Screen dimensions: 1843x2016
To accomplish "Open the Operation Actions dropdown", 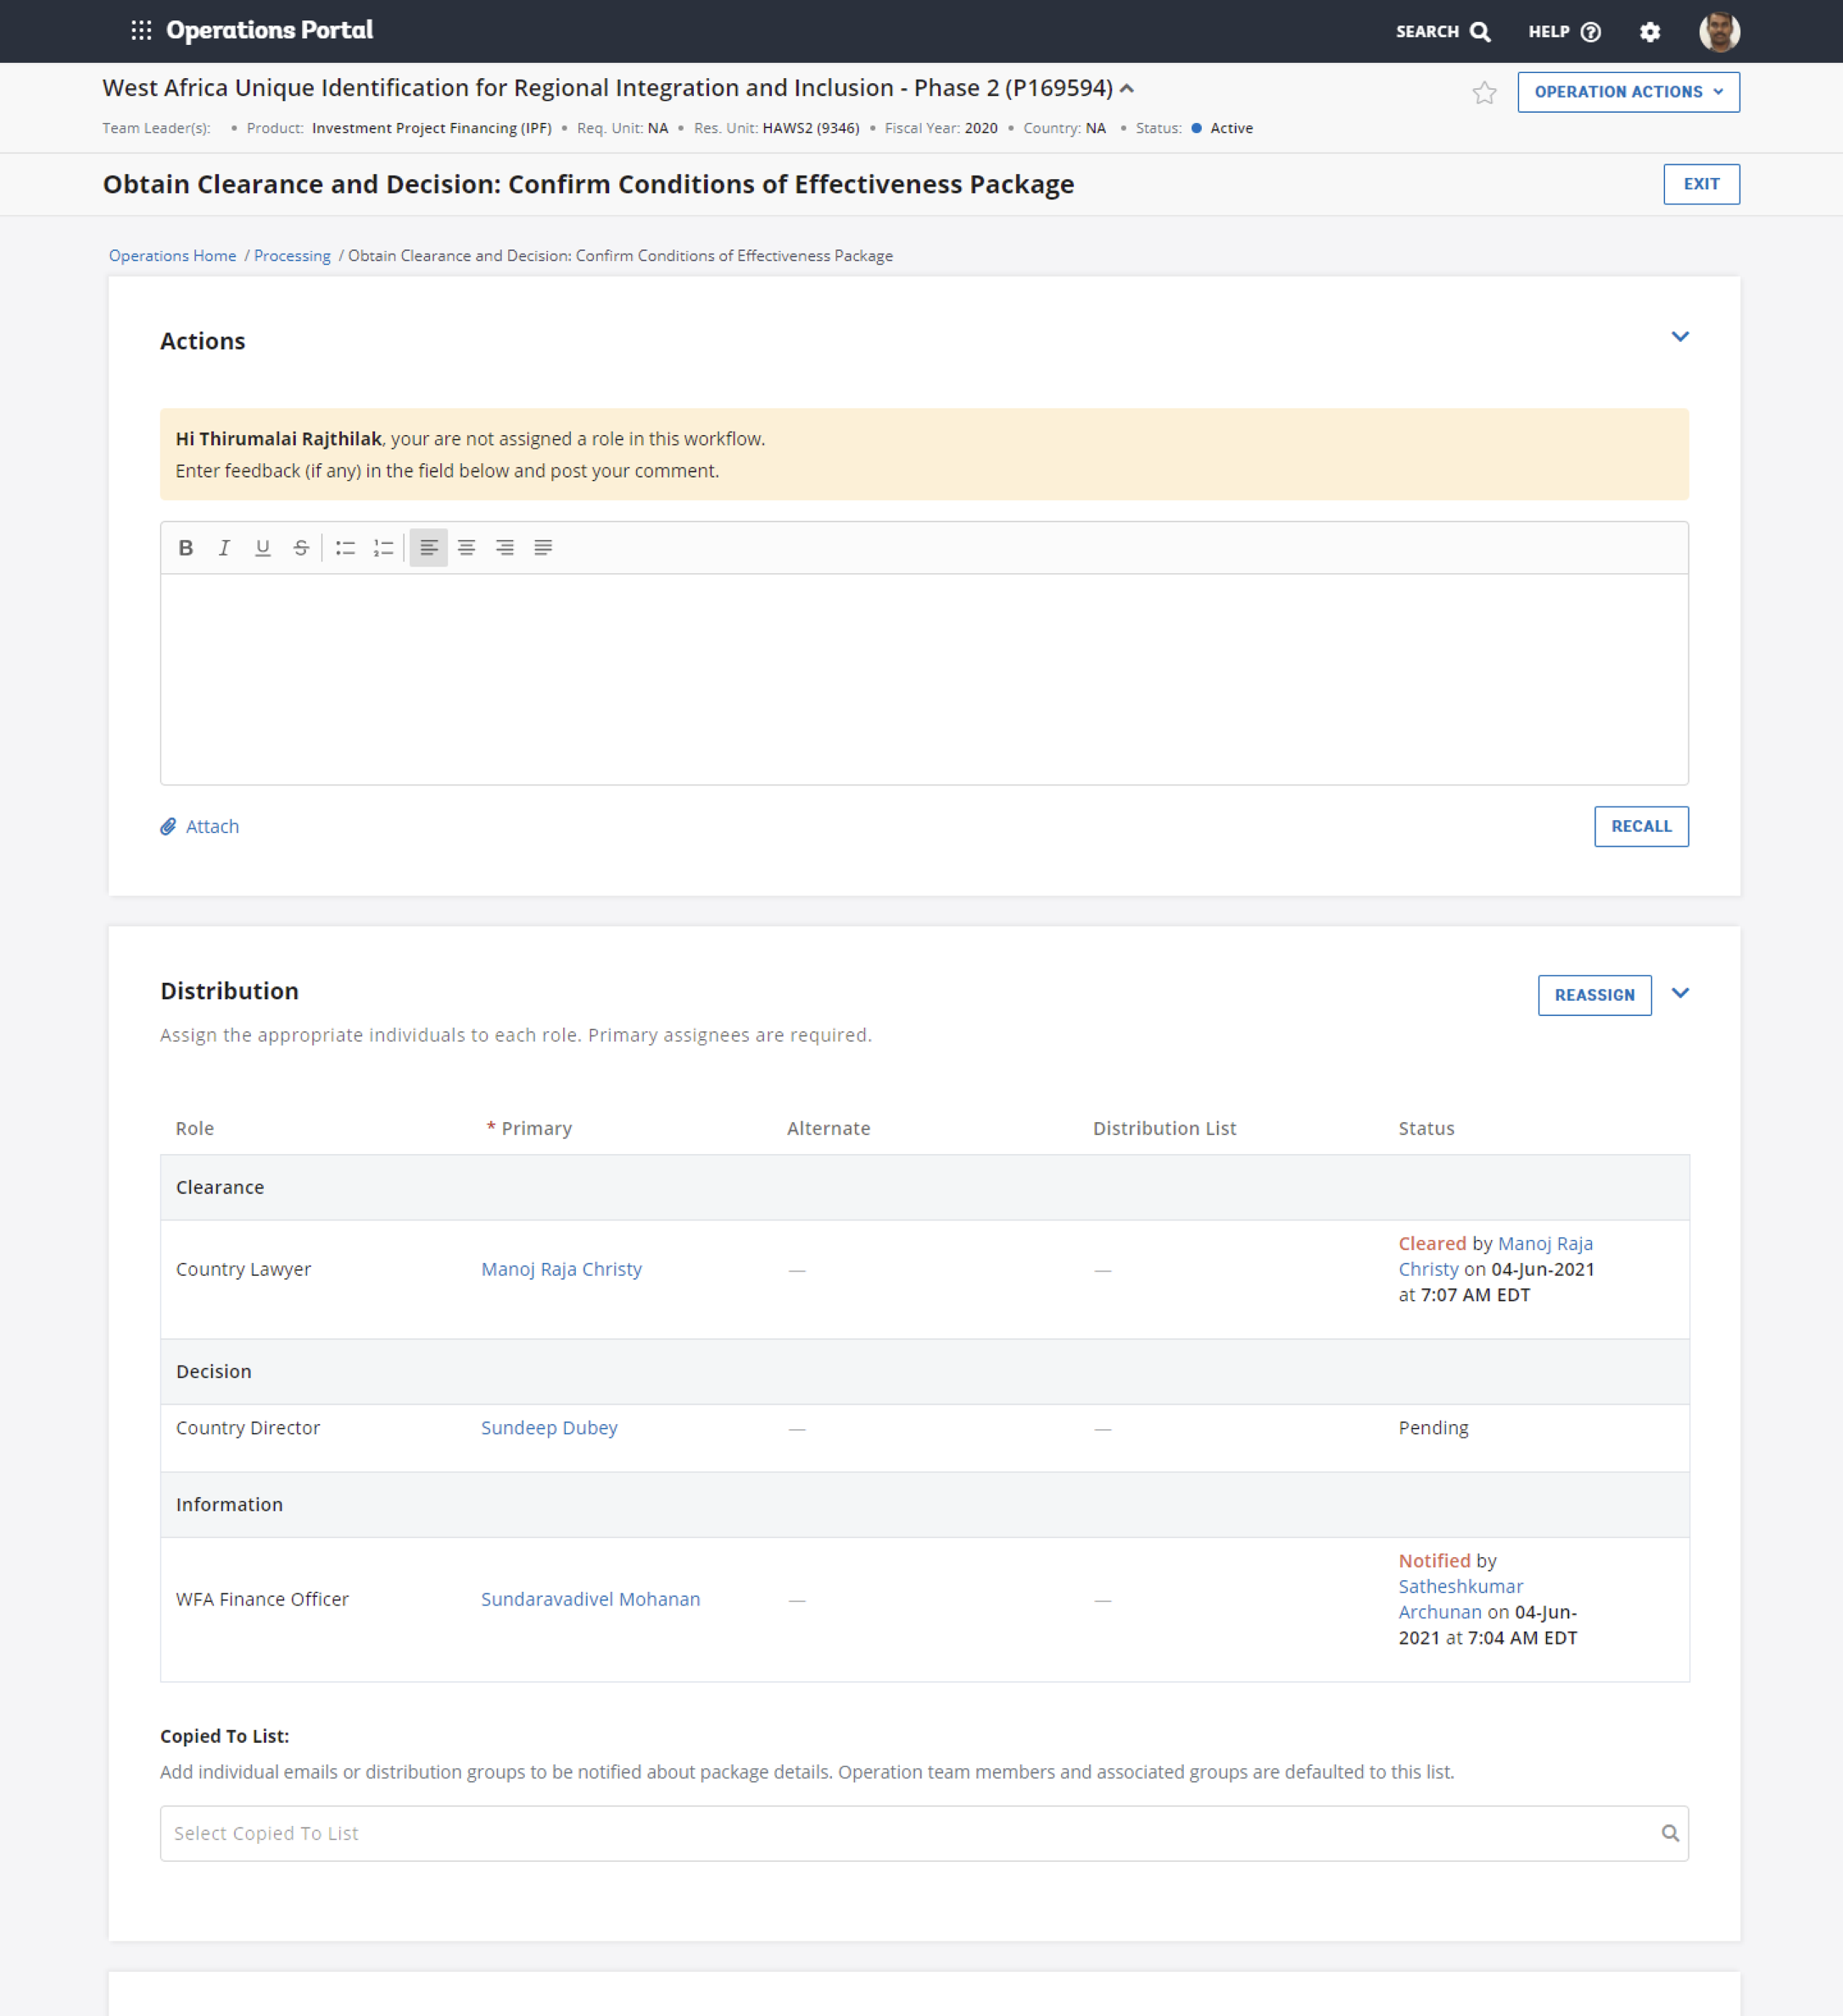I will point(1627,91).
